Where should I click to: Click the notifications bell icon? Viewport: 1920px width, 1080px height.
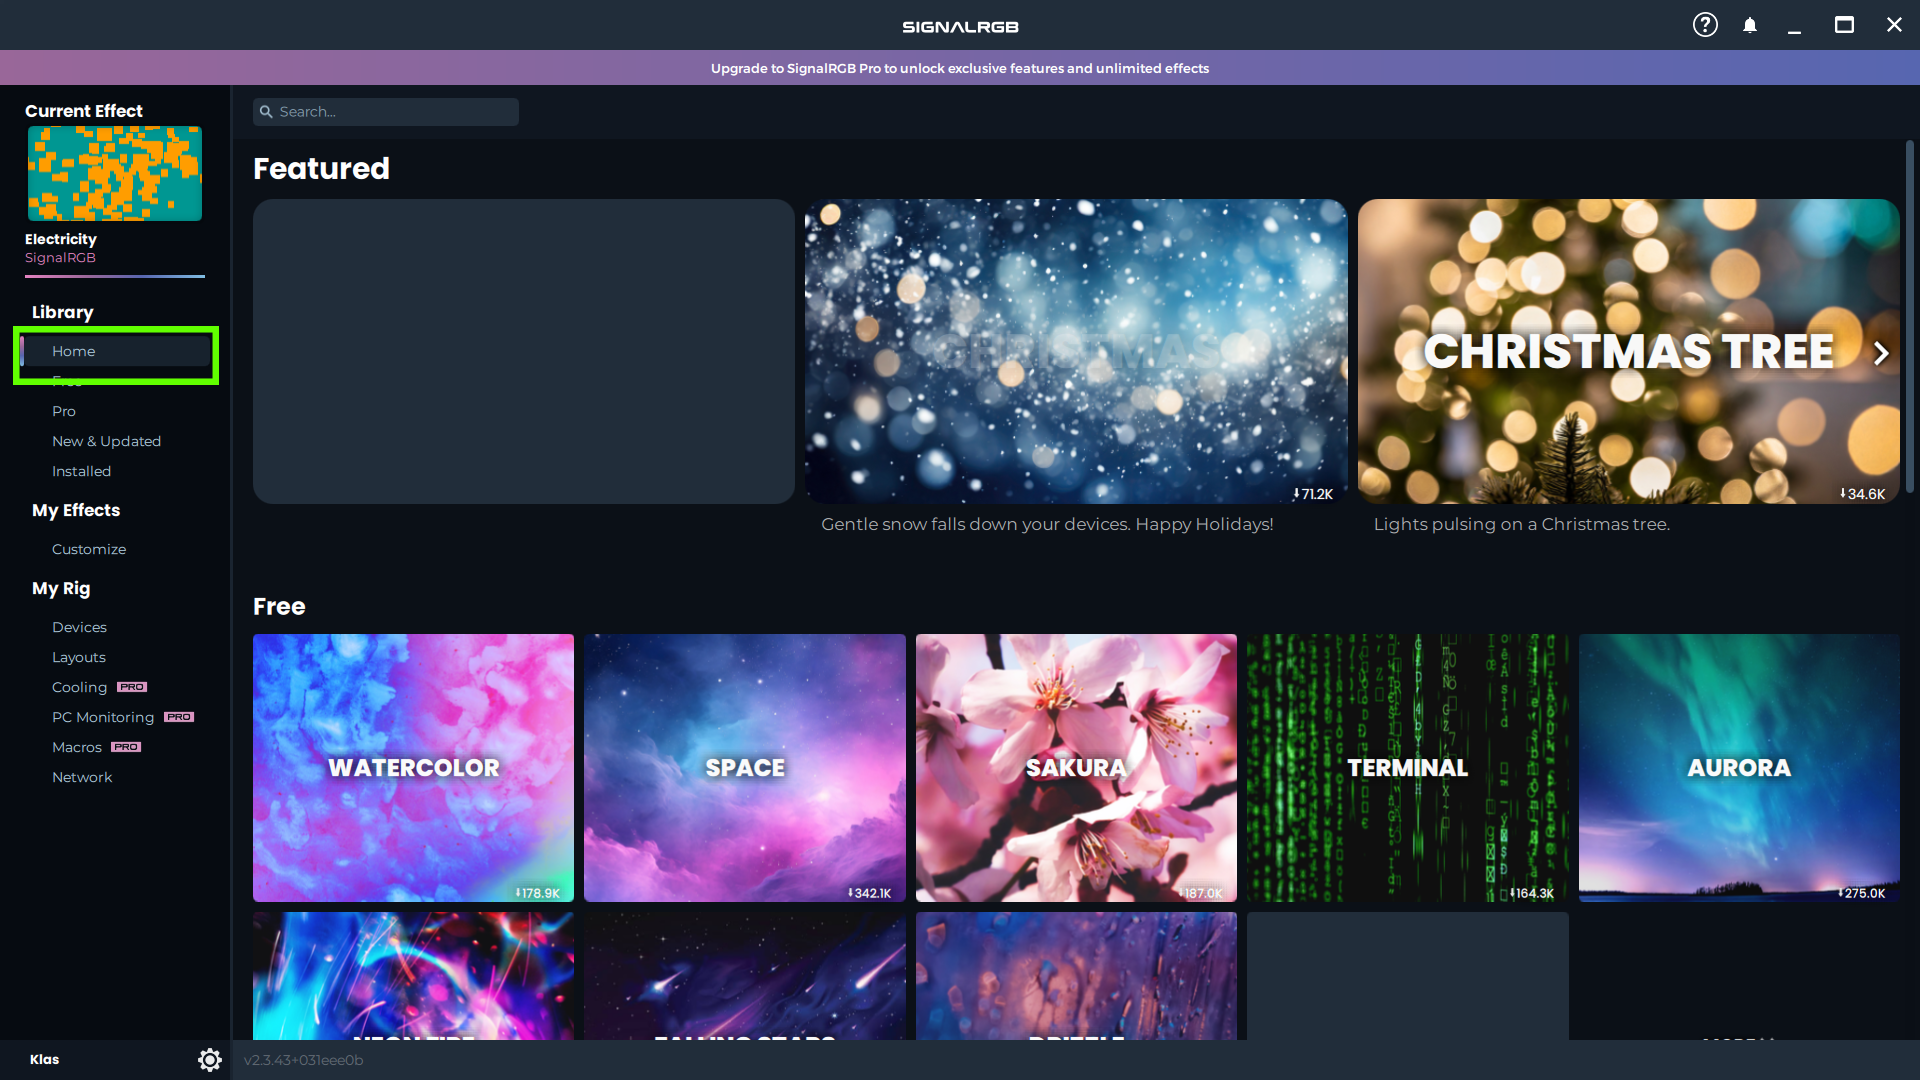click(x=1750, y=25)
